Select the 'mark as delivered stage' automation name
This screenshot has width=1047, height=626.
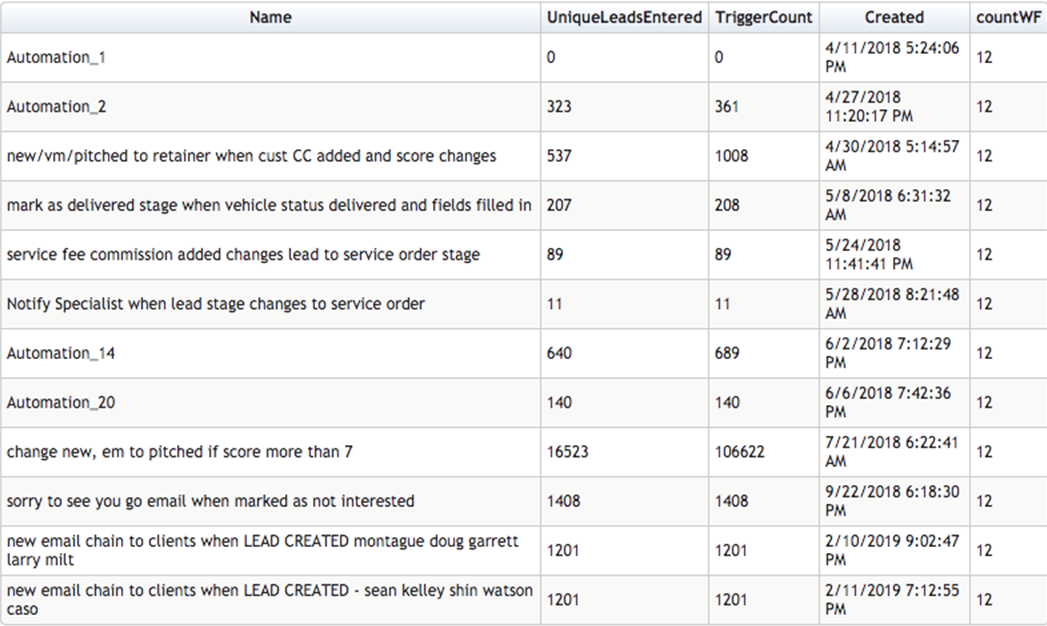tap(269, 205)
